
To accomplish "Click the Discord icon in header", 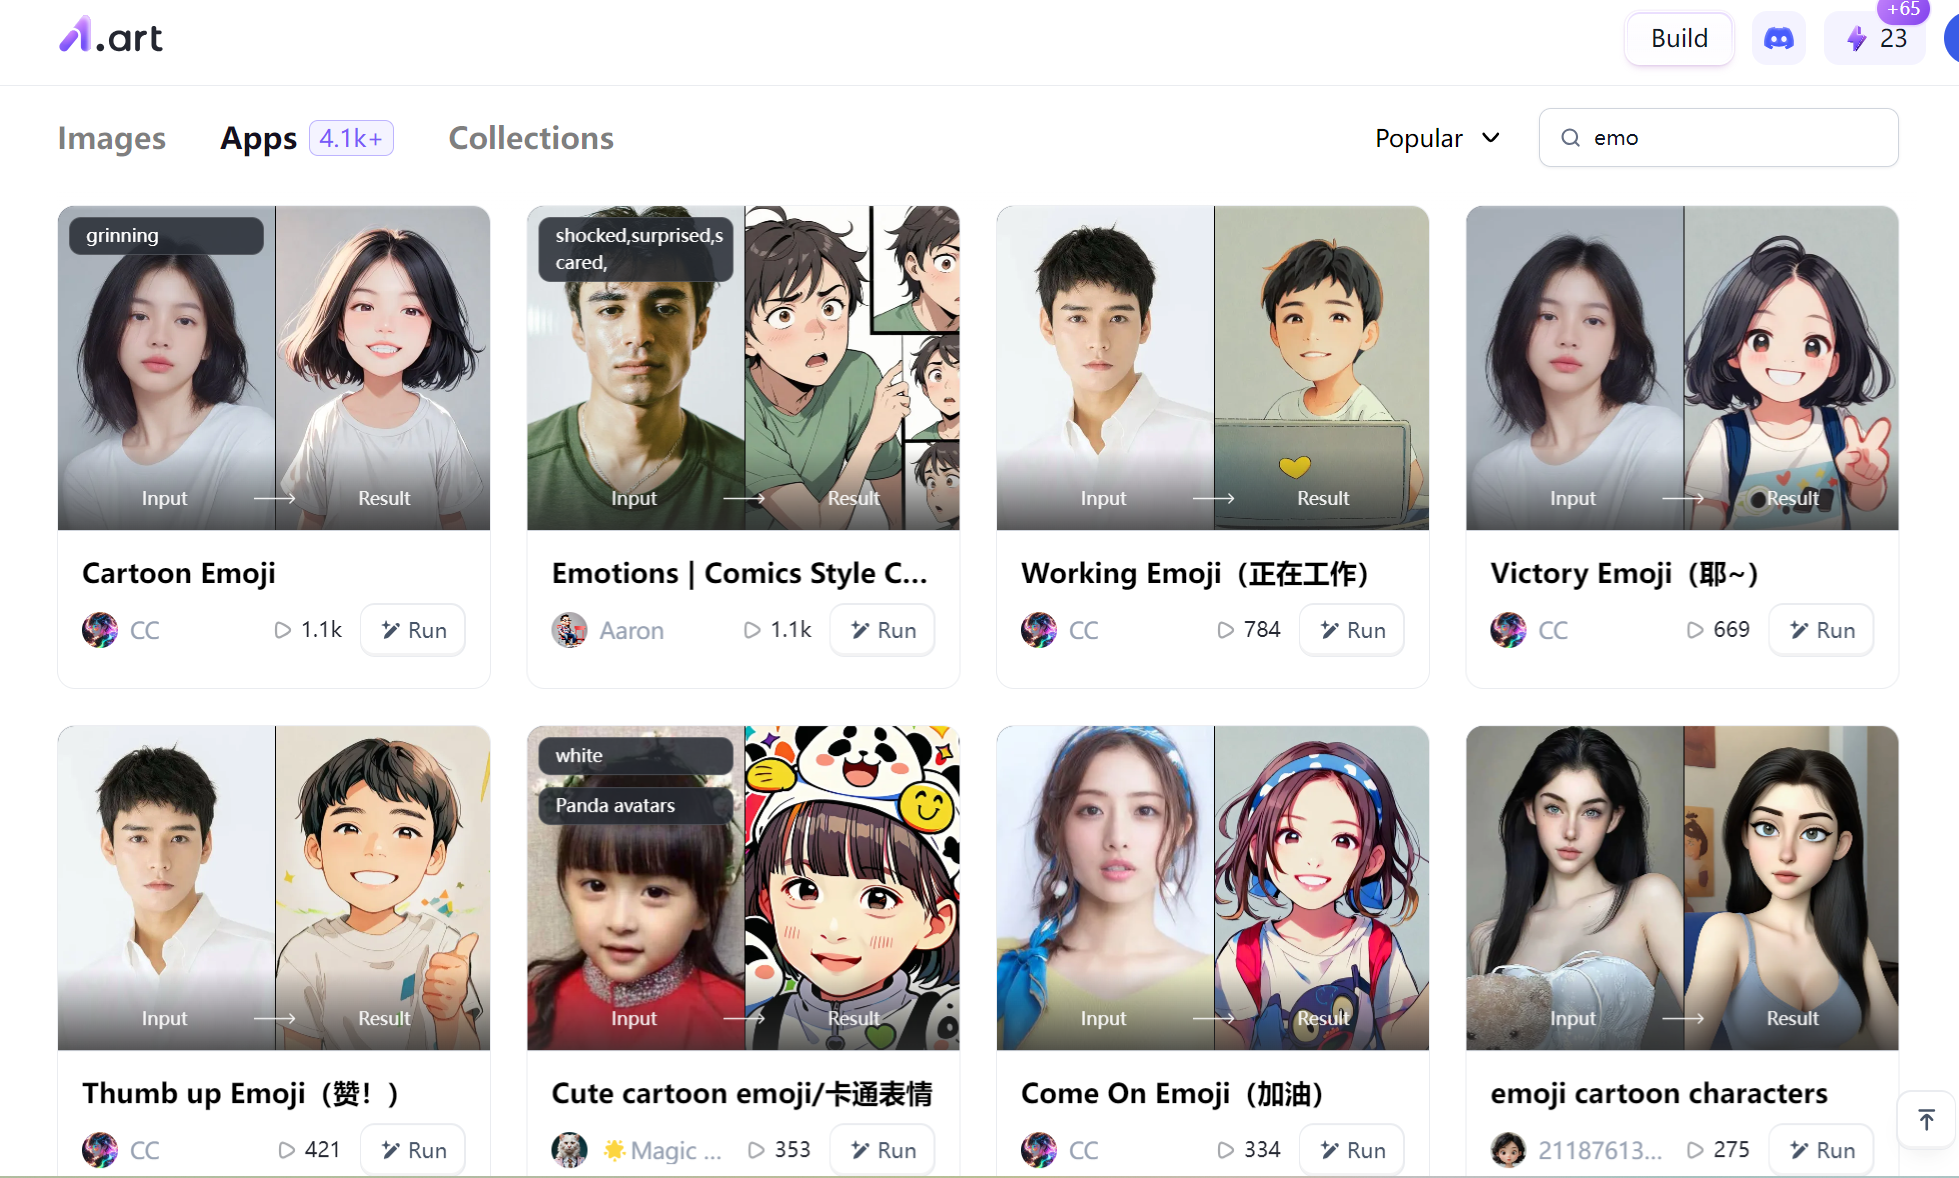I will (1777, 38).
